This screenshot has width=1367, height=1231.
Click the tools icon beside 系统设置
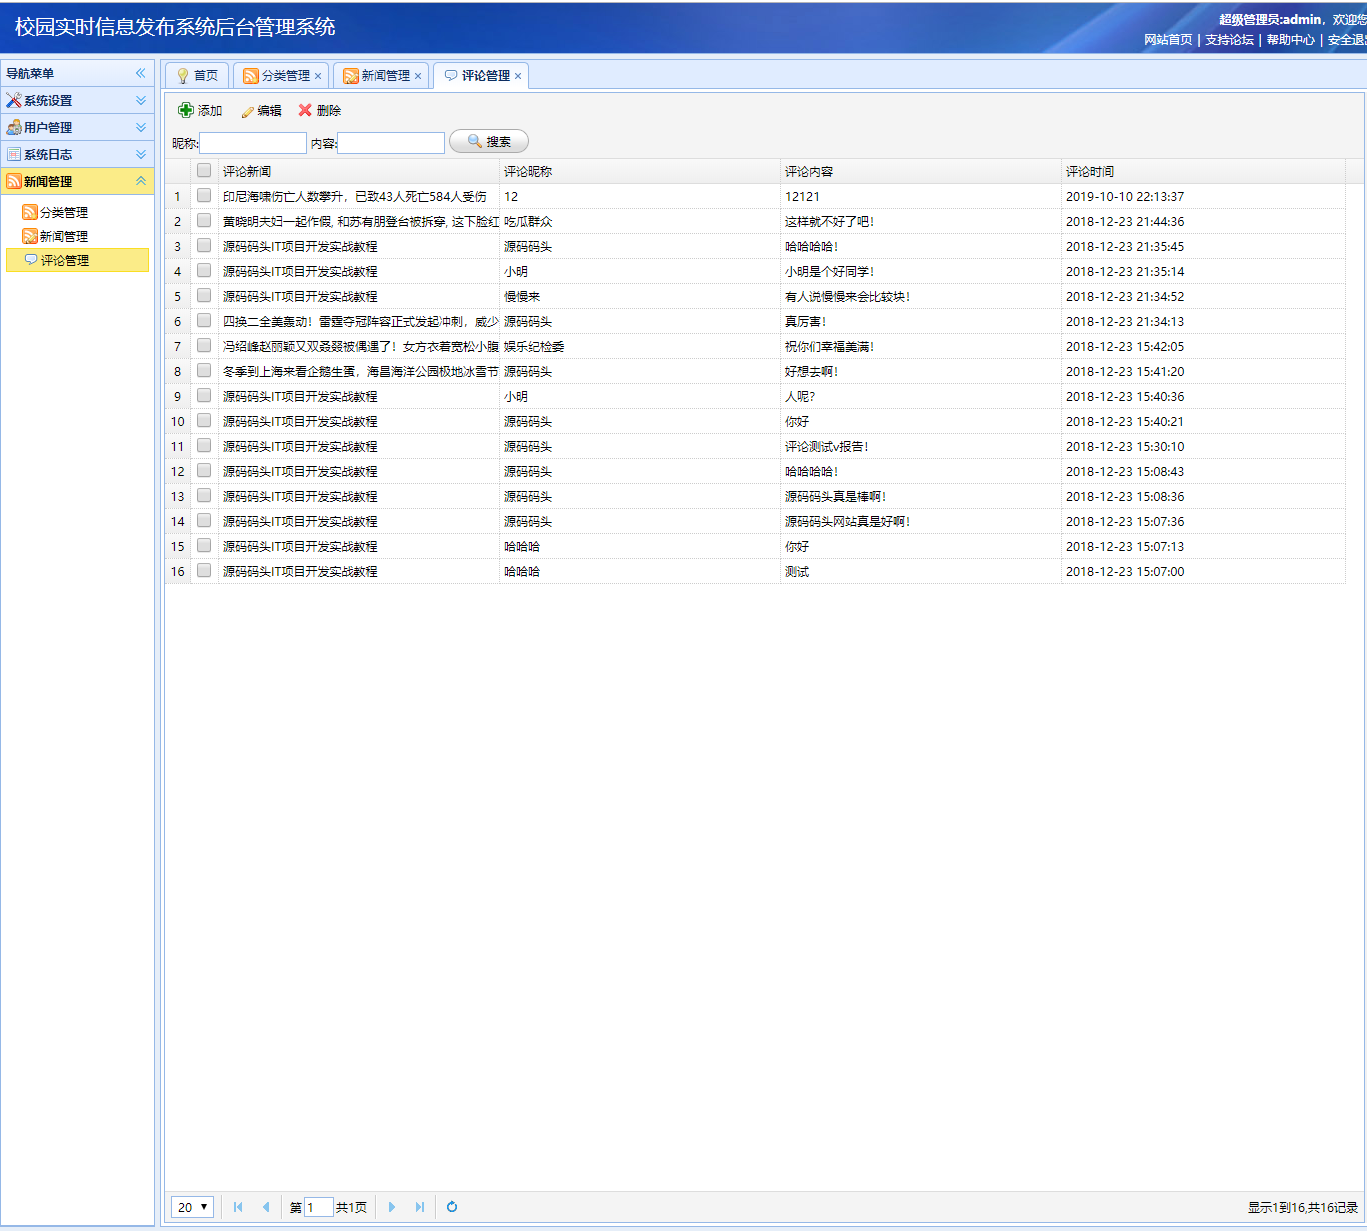coord(14,100)
